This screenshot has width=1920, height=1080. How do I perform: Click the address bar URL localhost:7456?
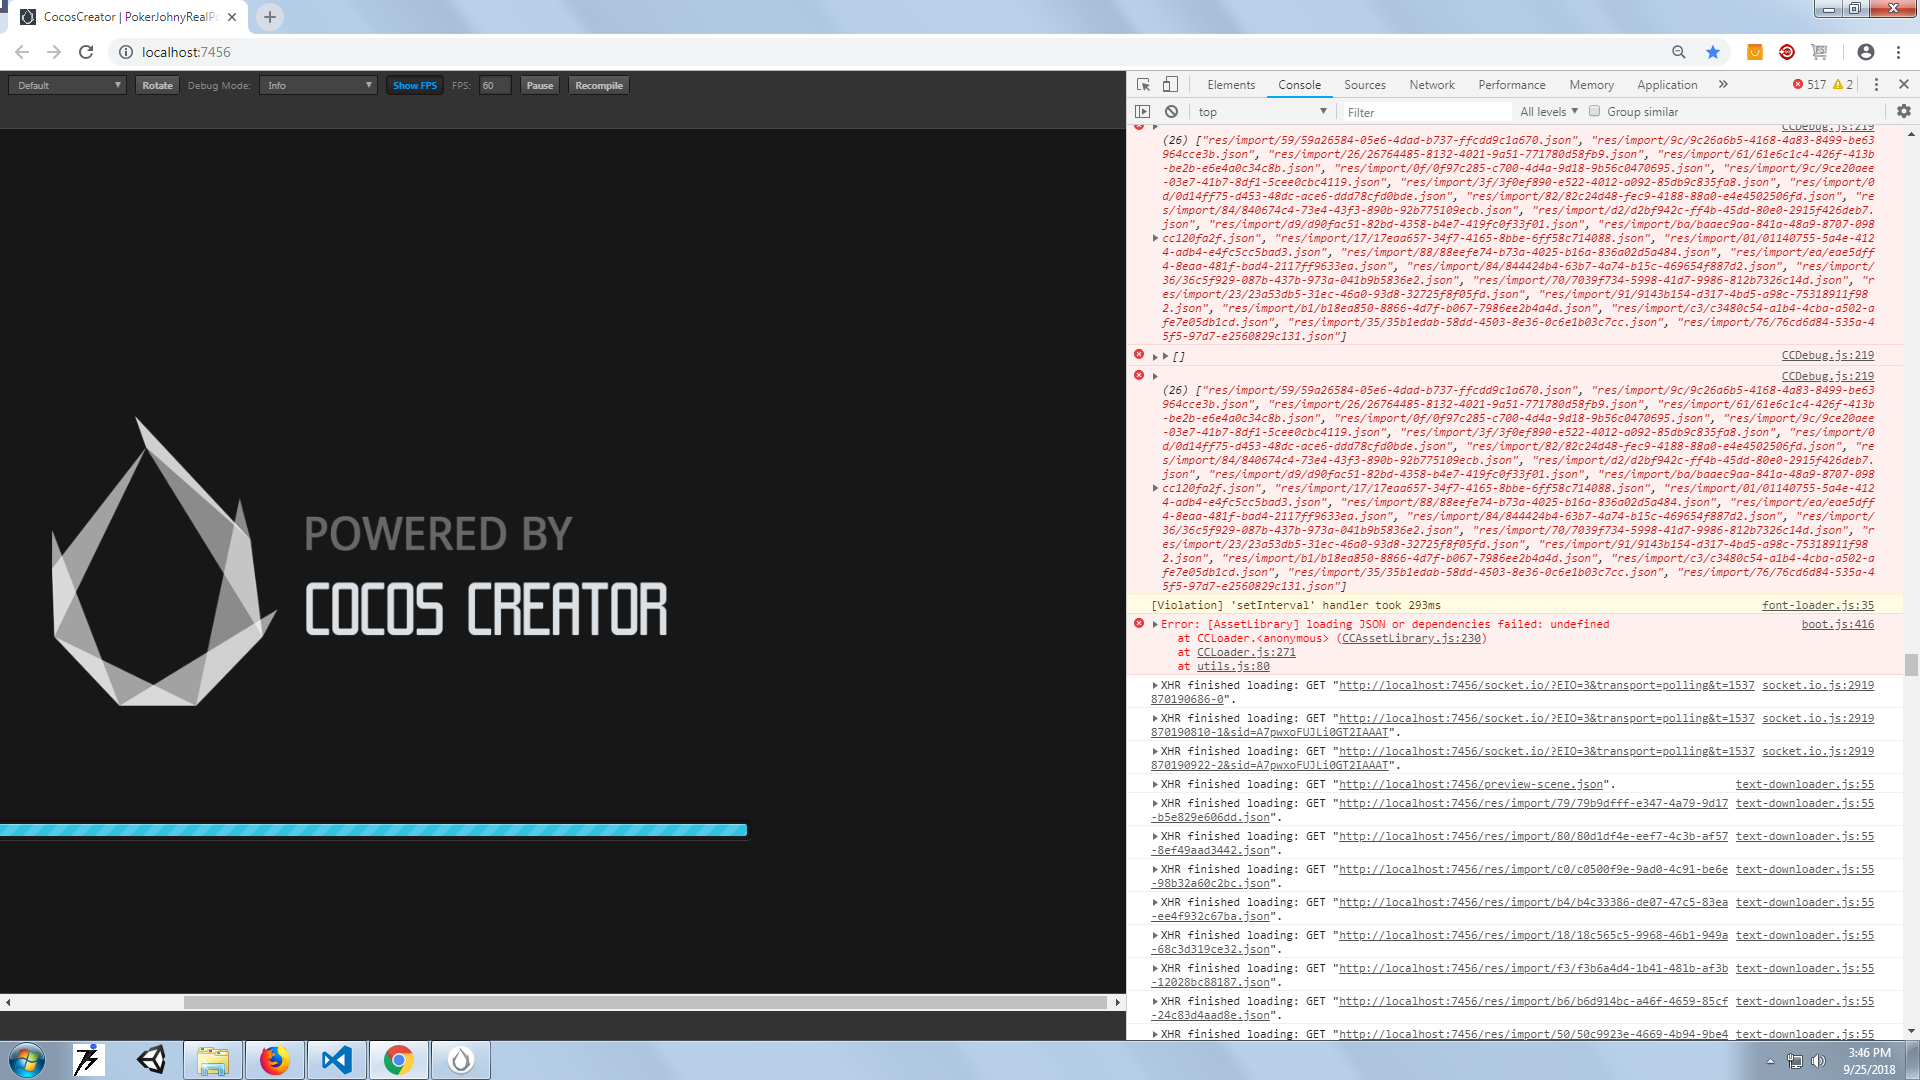(x=186, y=52)
